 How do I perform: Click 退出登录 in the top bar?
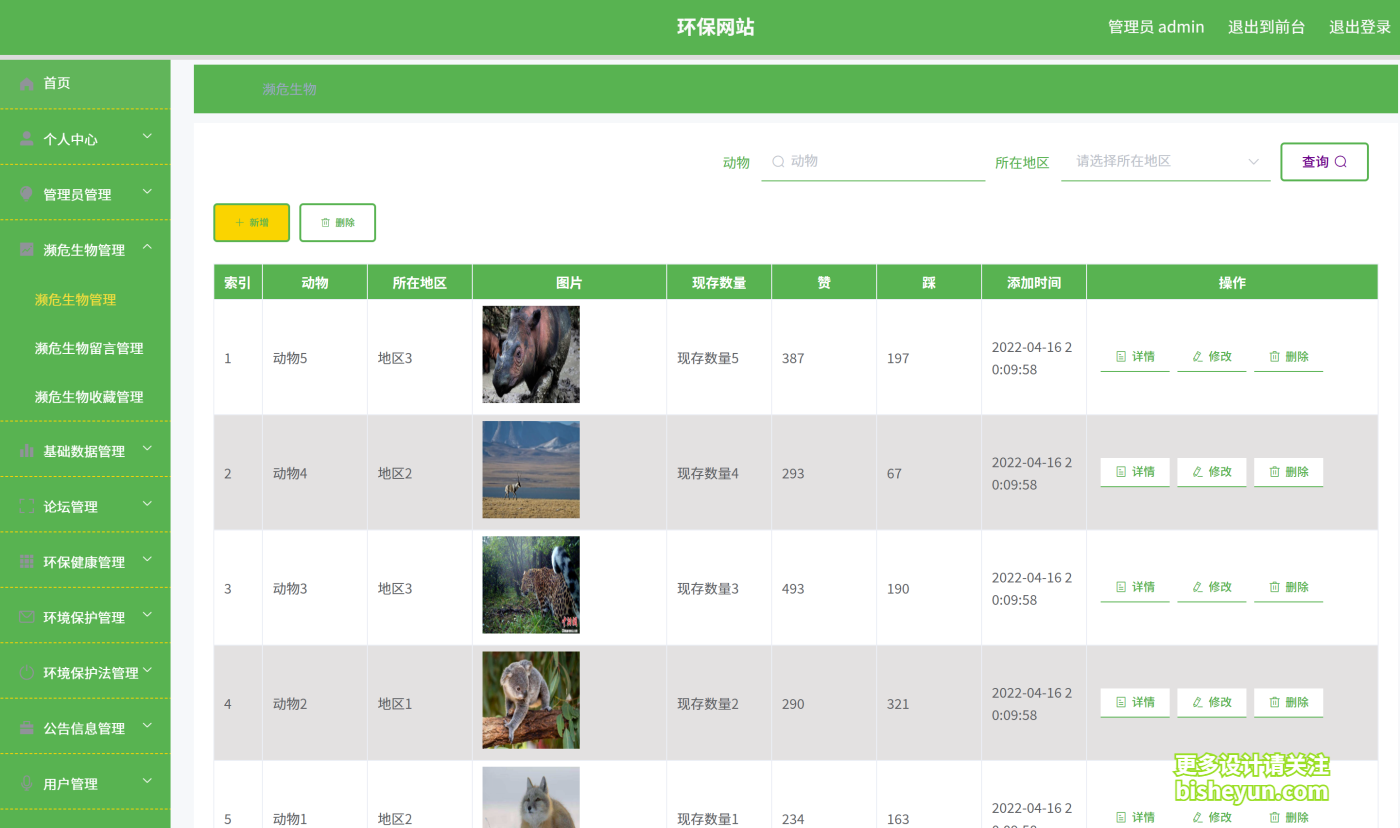[x=1359, y=27]
